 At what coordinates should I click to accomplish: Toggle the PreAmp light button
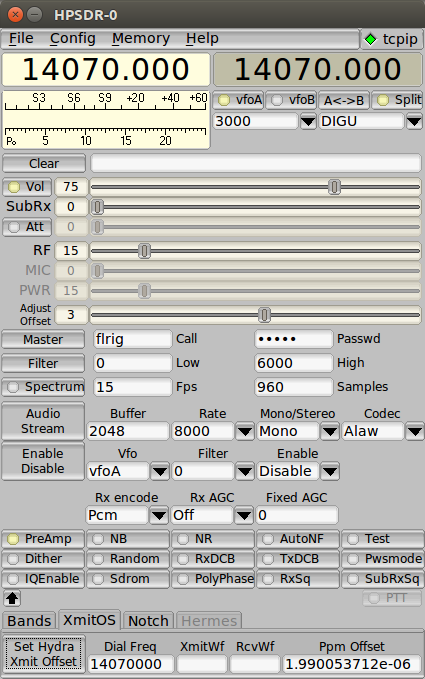pyautogui.click(x=43, y=539)
